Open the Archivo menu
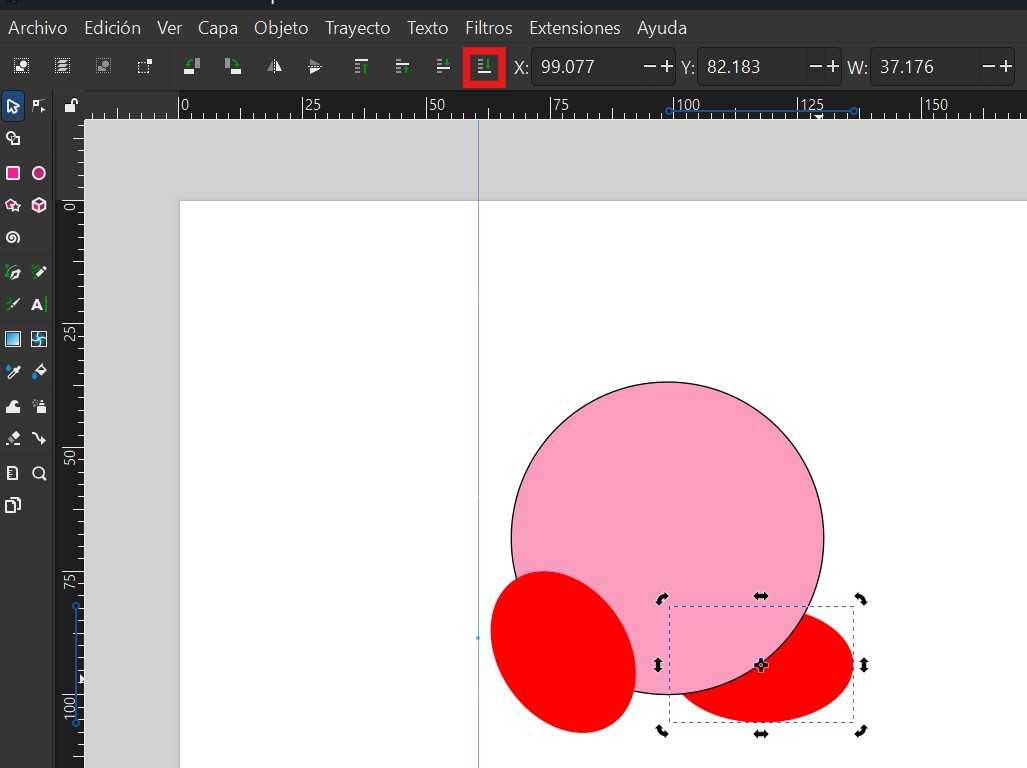Image resolution: width=1027 pixels, height=768 pixels. click(x=37, y=28)
